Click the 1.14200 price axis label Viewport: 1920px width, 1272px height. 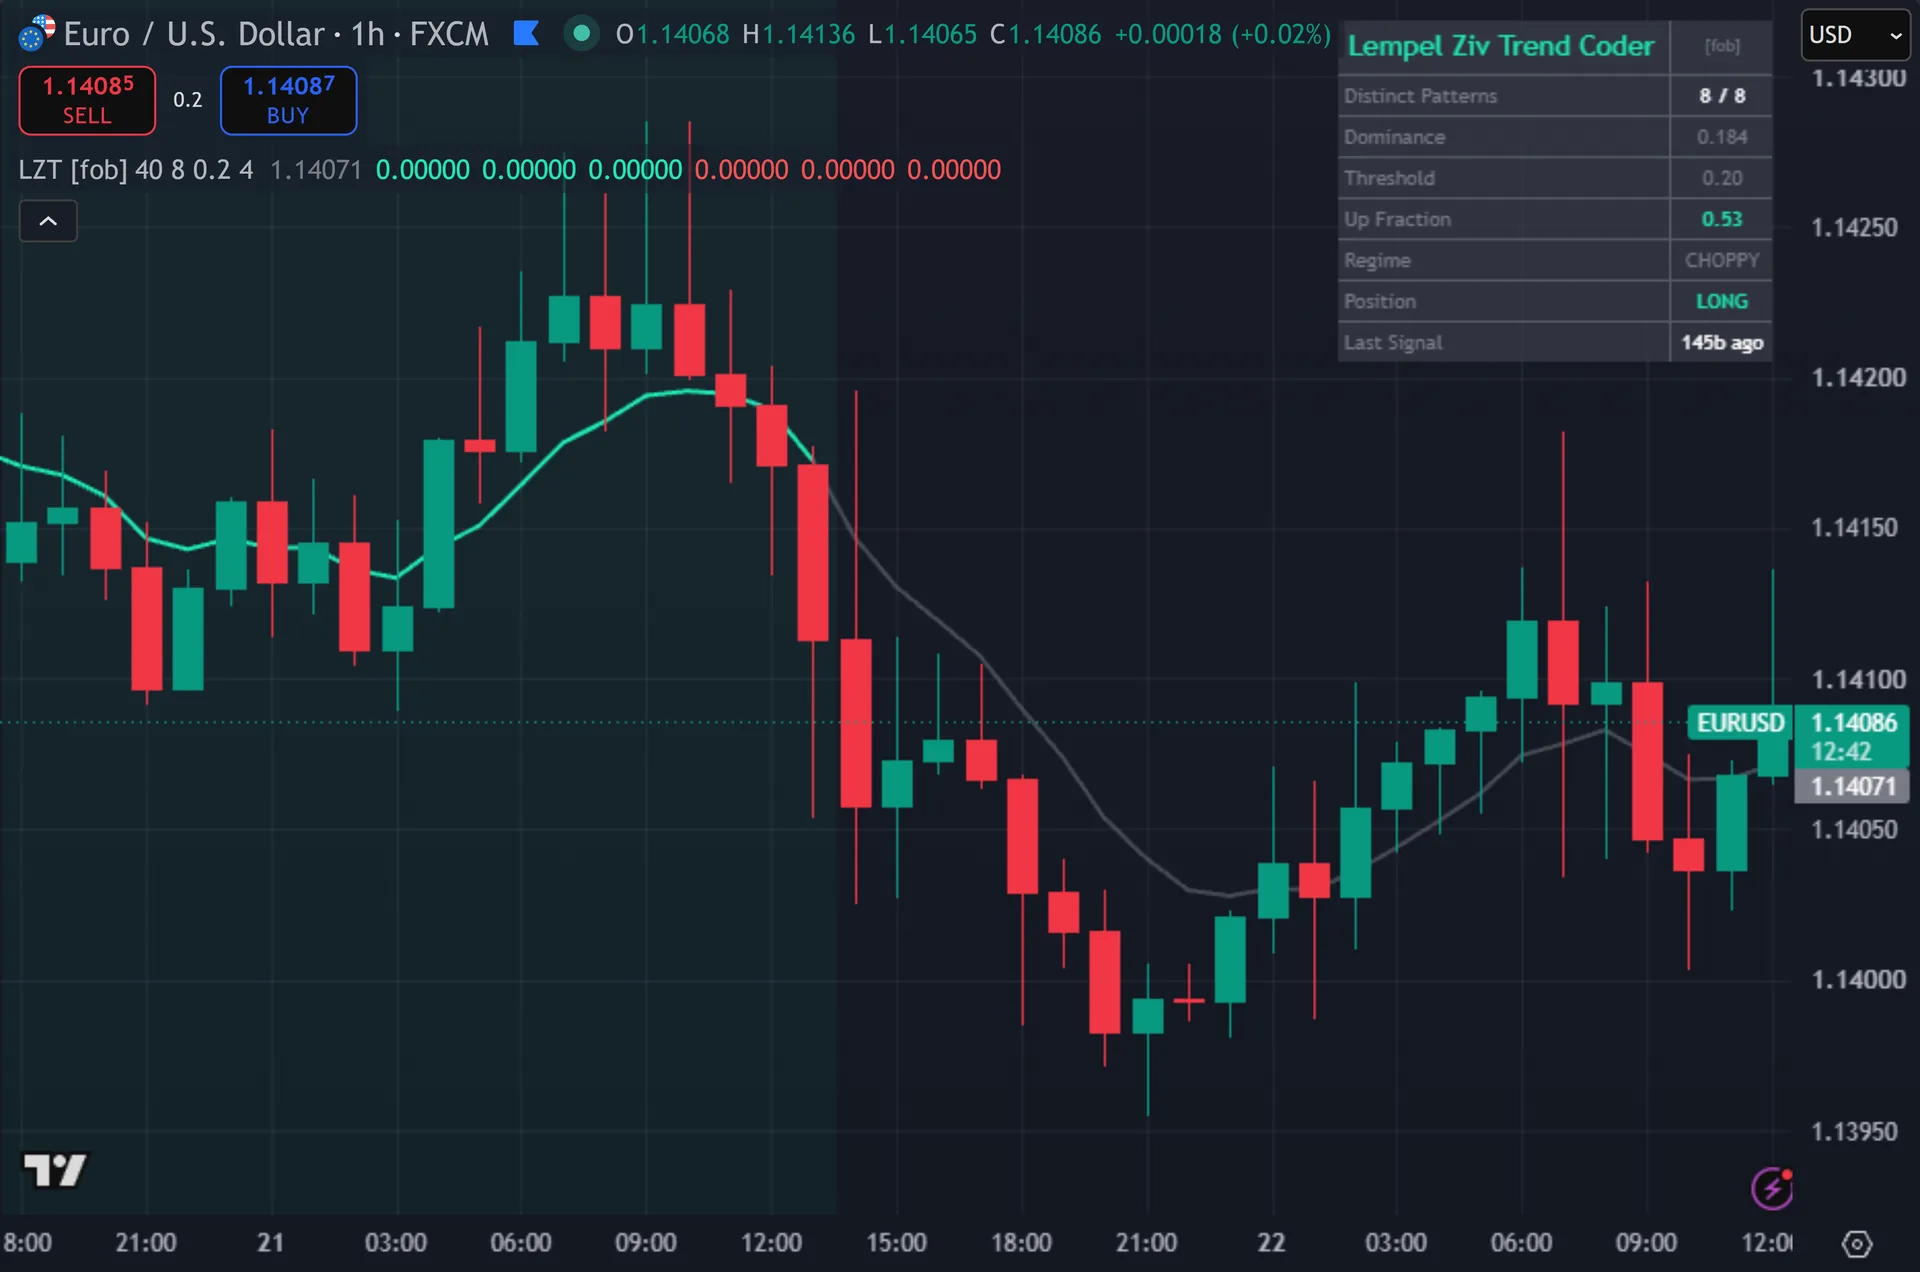tap(1858, 378)
